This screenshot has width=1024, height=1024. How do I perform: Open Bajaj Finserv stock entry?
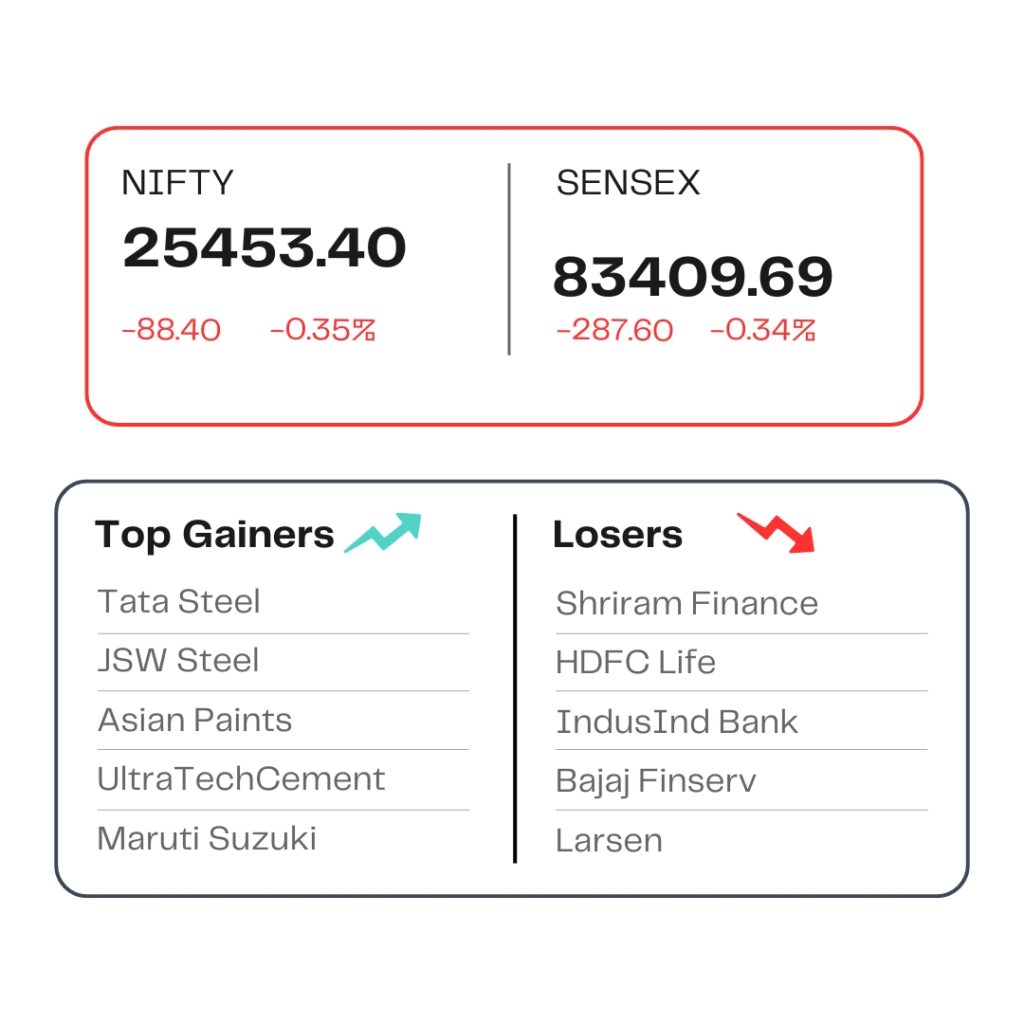[x=656, y=782]
